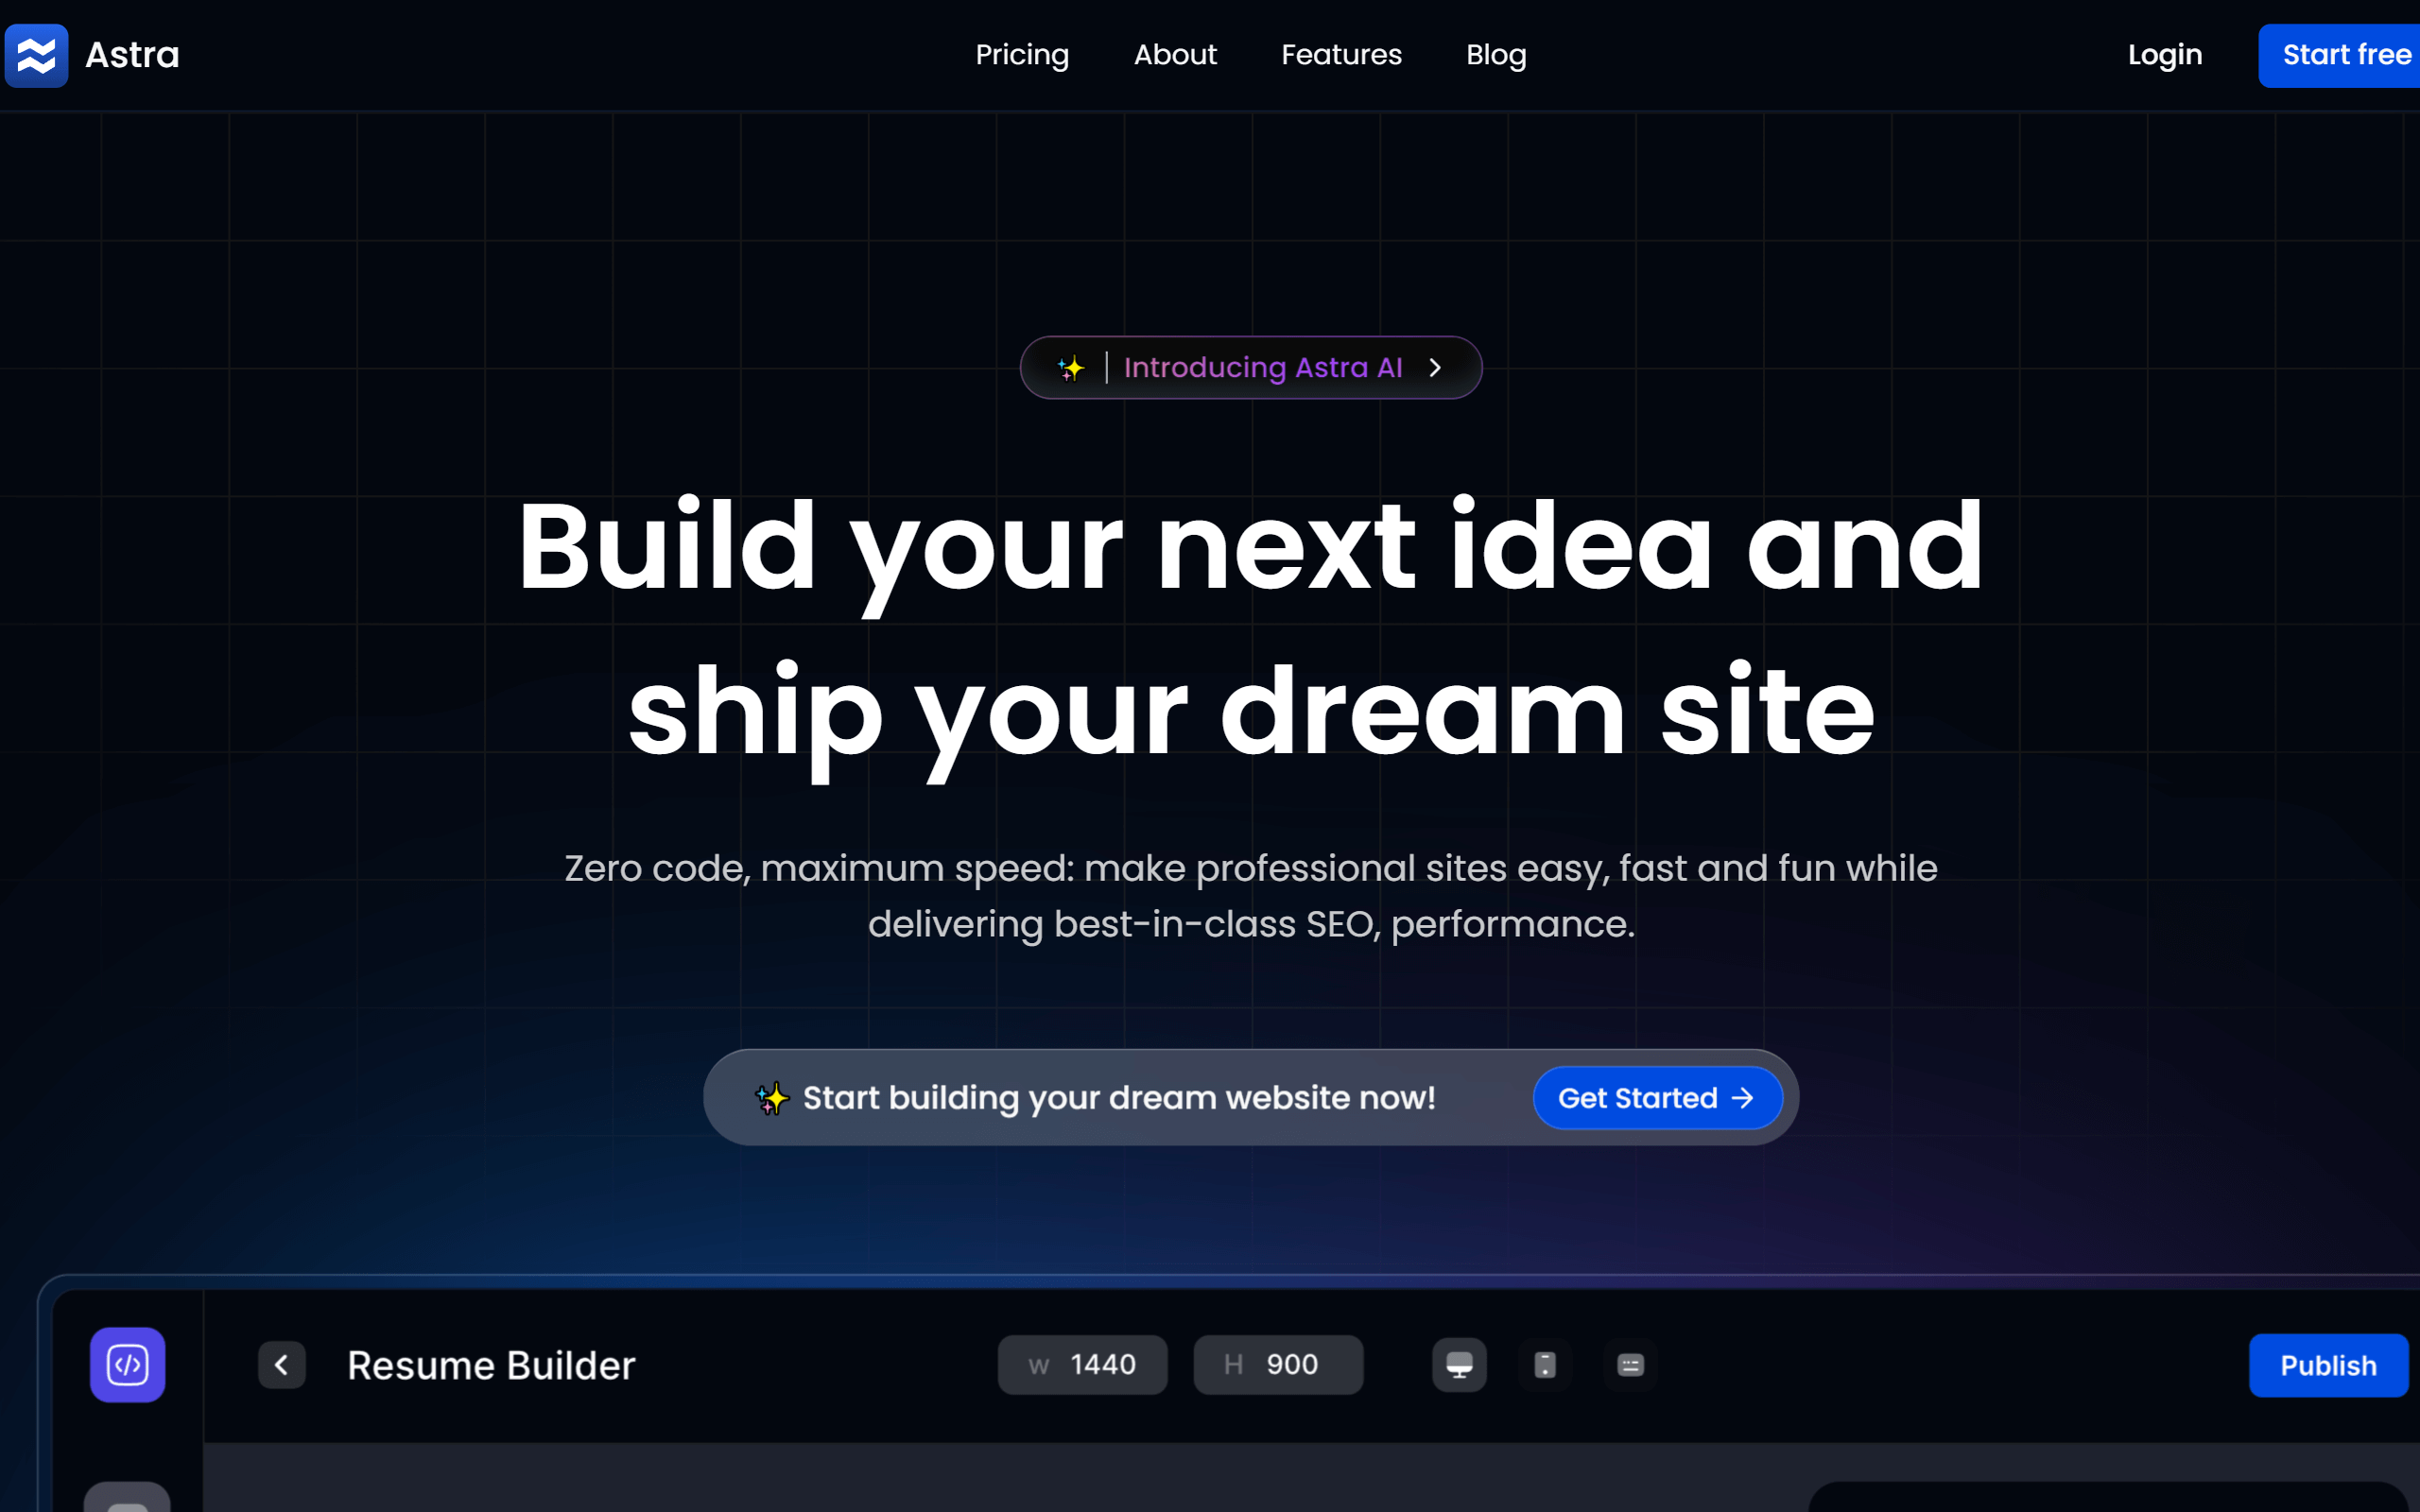The image size is (2420, 1512).
Task: Select the Pricing navigation link
Action: coord(1023,54)
